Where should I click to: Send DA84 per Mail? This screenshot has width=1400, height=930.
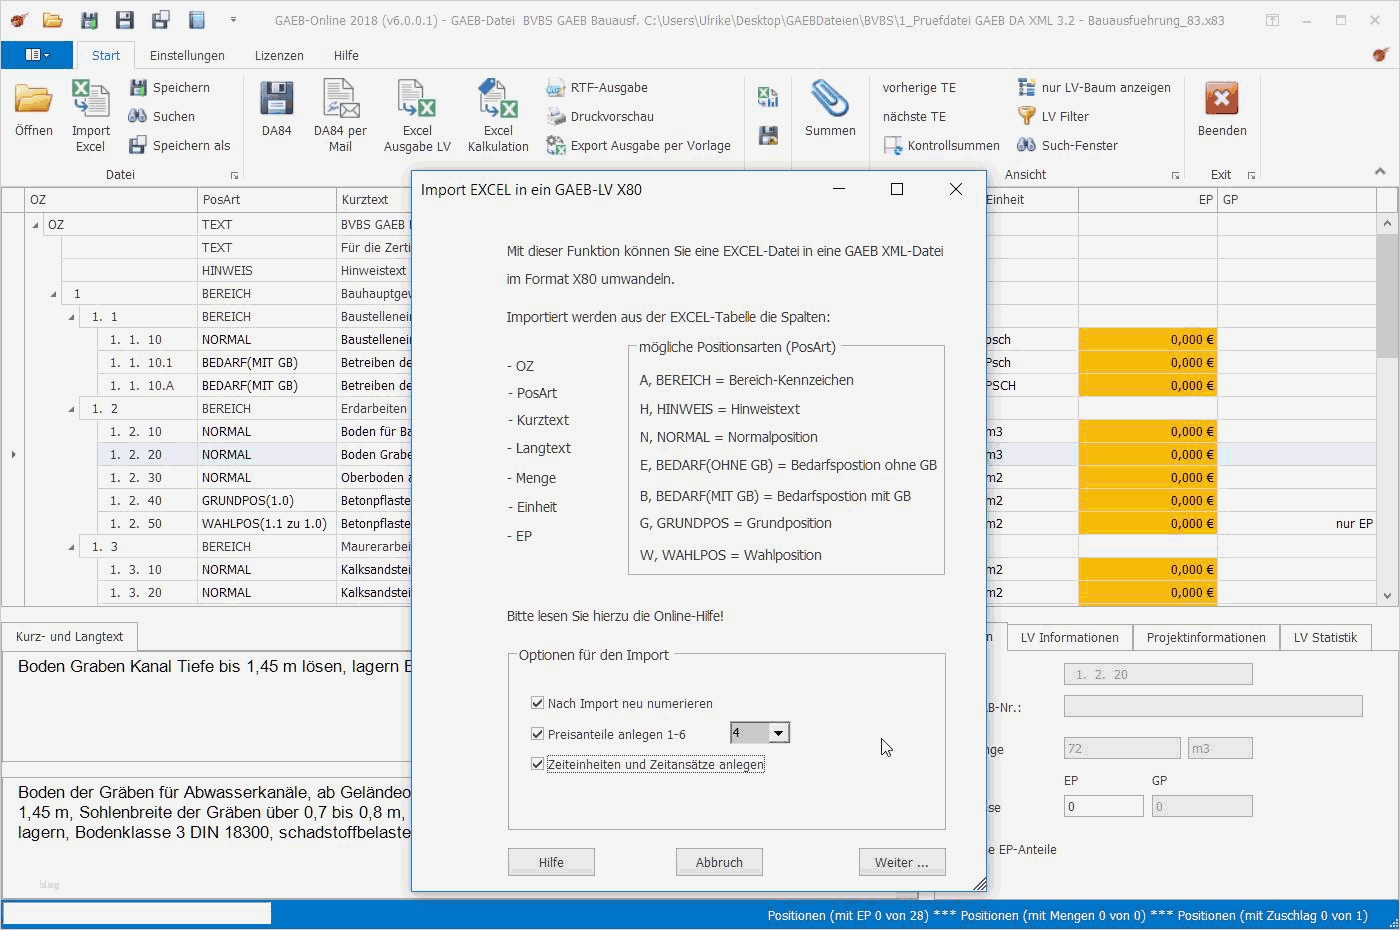[340, 102]
